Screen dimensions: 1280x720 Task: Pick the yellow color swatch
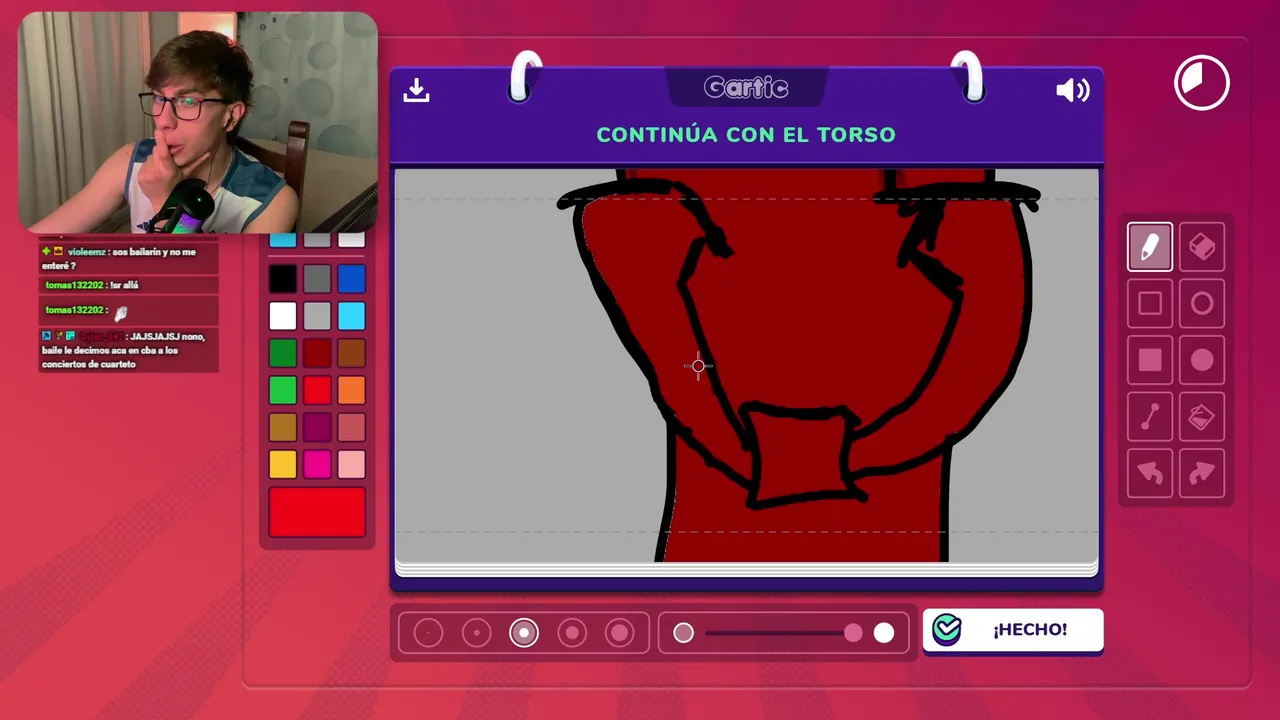(283, 464)
